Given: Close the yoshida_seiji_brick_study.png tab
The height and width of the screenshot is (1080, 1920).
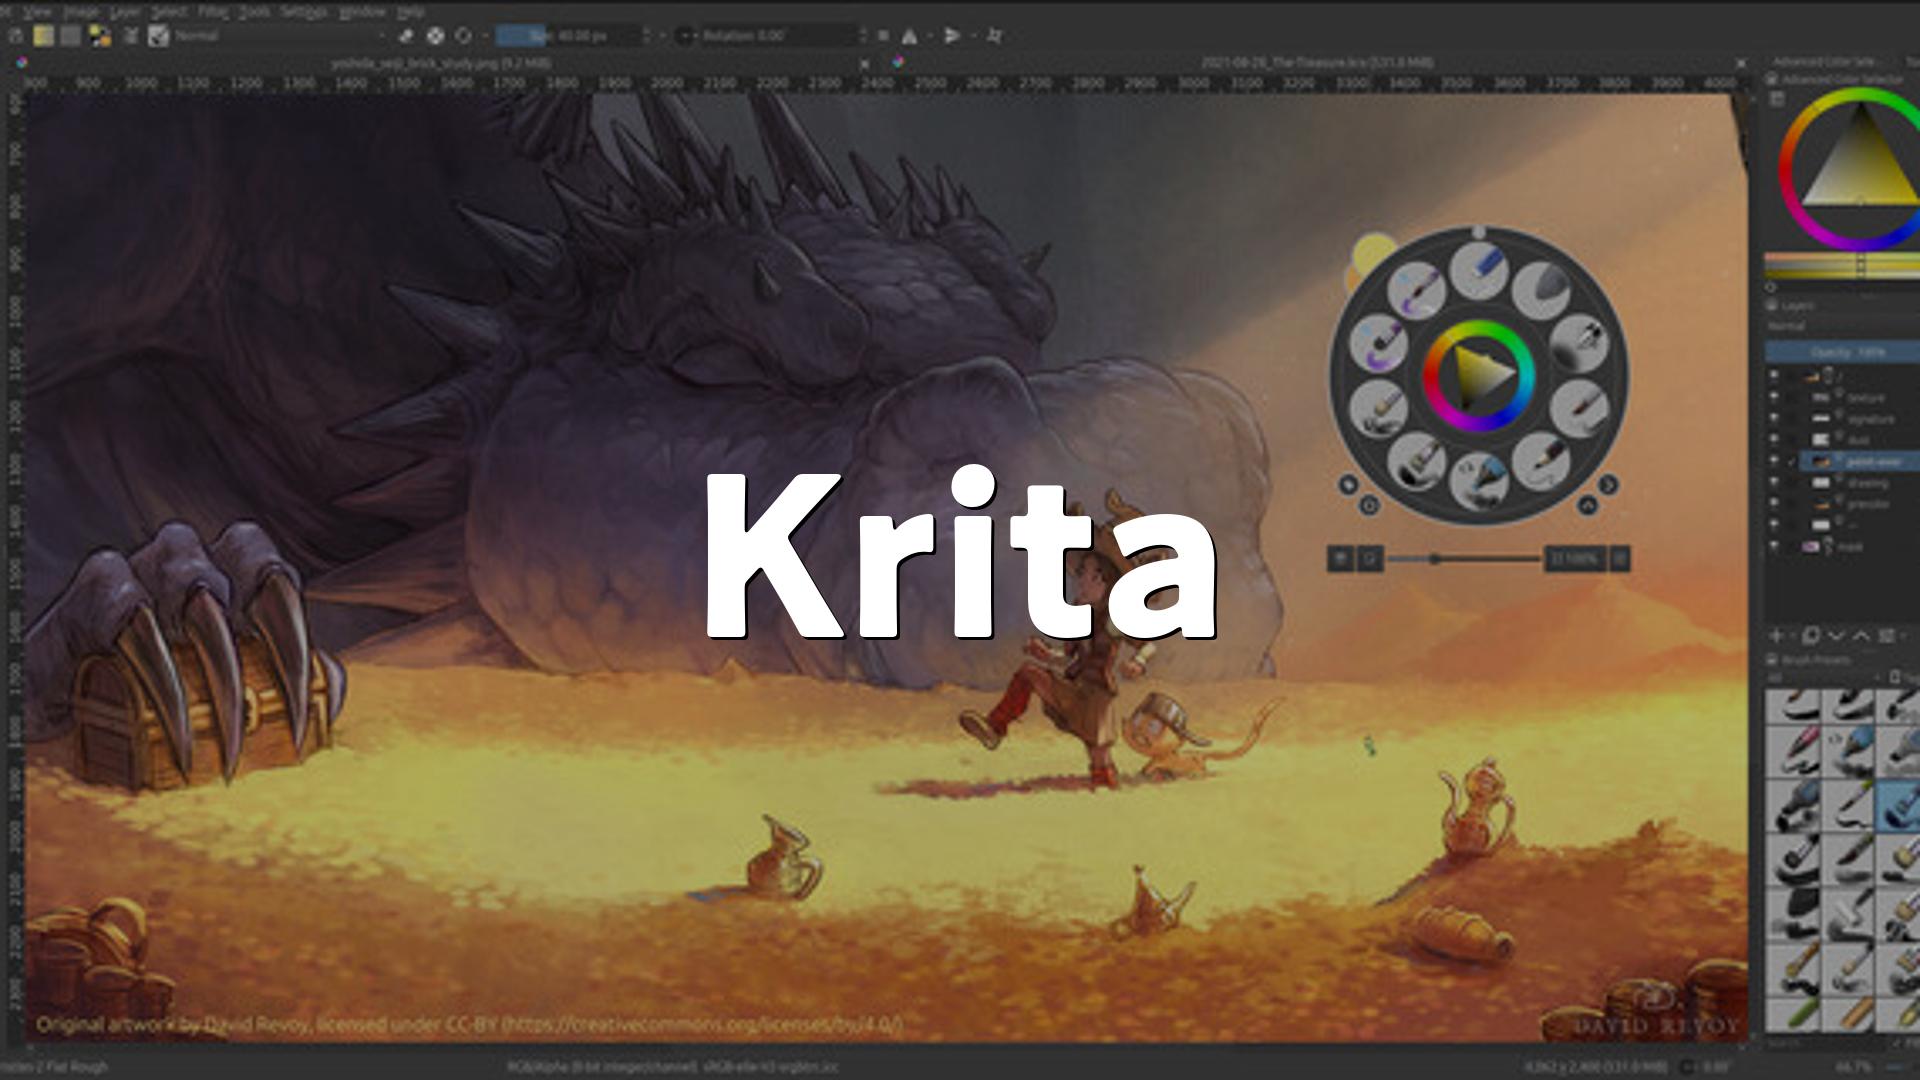Looking at the screenshot, I should click(x=865, y=63).
